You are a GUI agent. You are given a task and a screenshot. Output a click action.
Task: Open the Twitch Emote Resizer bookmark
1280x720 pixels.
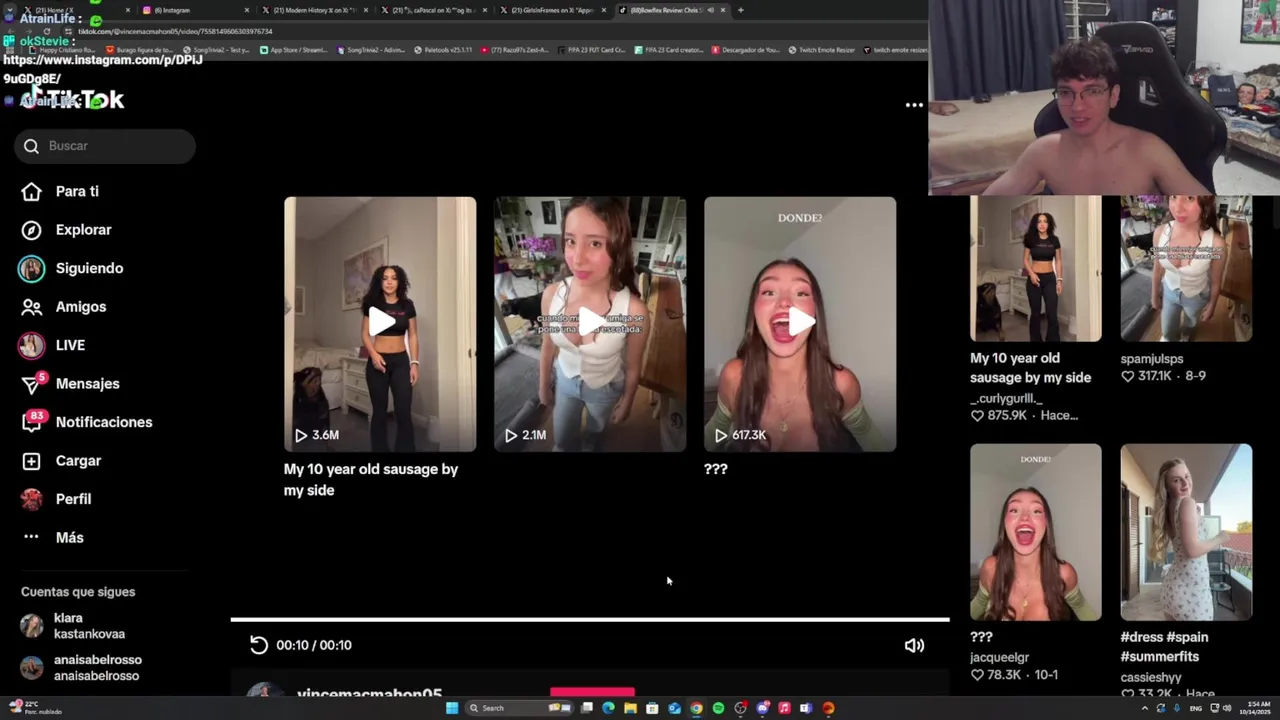[x=822, y=49]
